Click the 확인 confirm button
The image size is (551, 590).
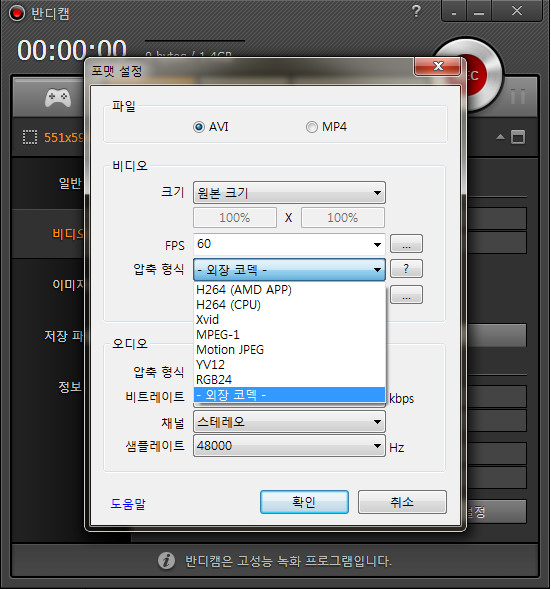click(x=304, y=502)
